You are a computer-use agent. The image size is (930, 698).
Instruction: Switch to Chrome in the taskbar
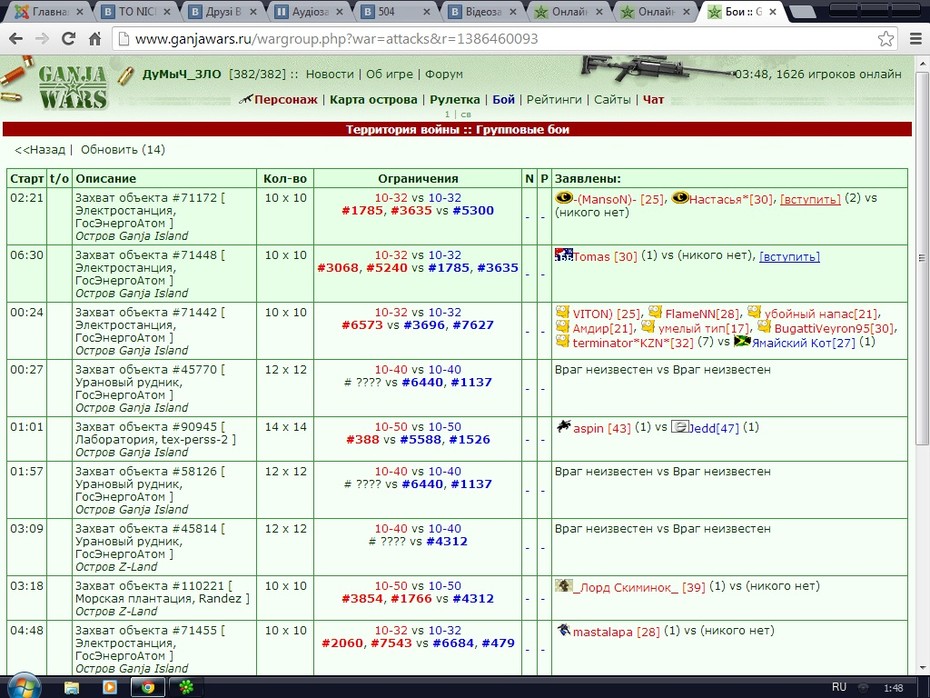[147, 687]
